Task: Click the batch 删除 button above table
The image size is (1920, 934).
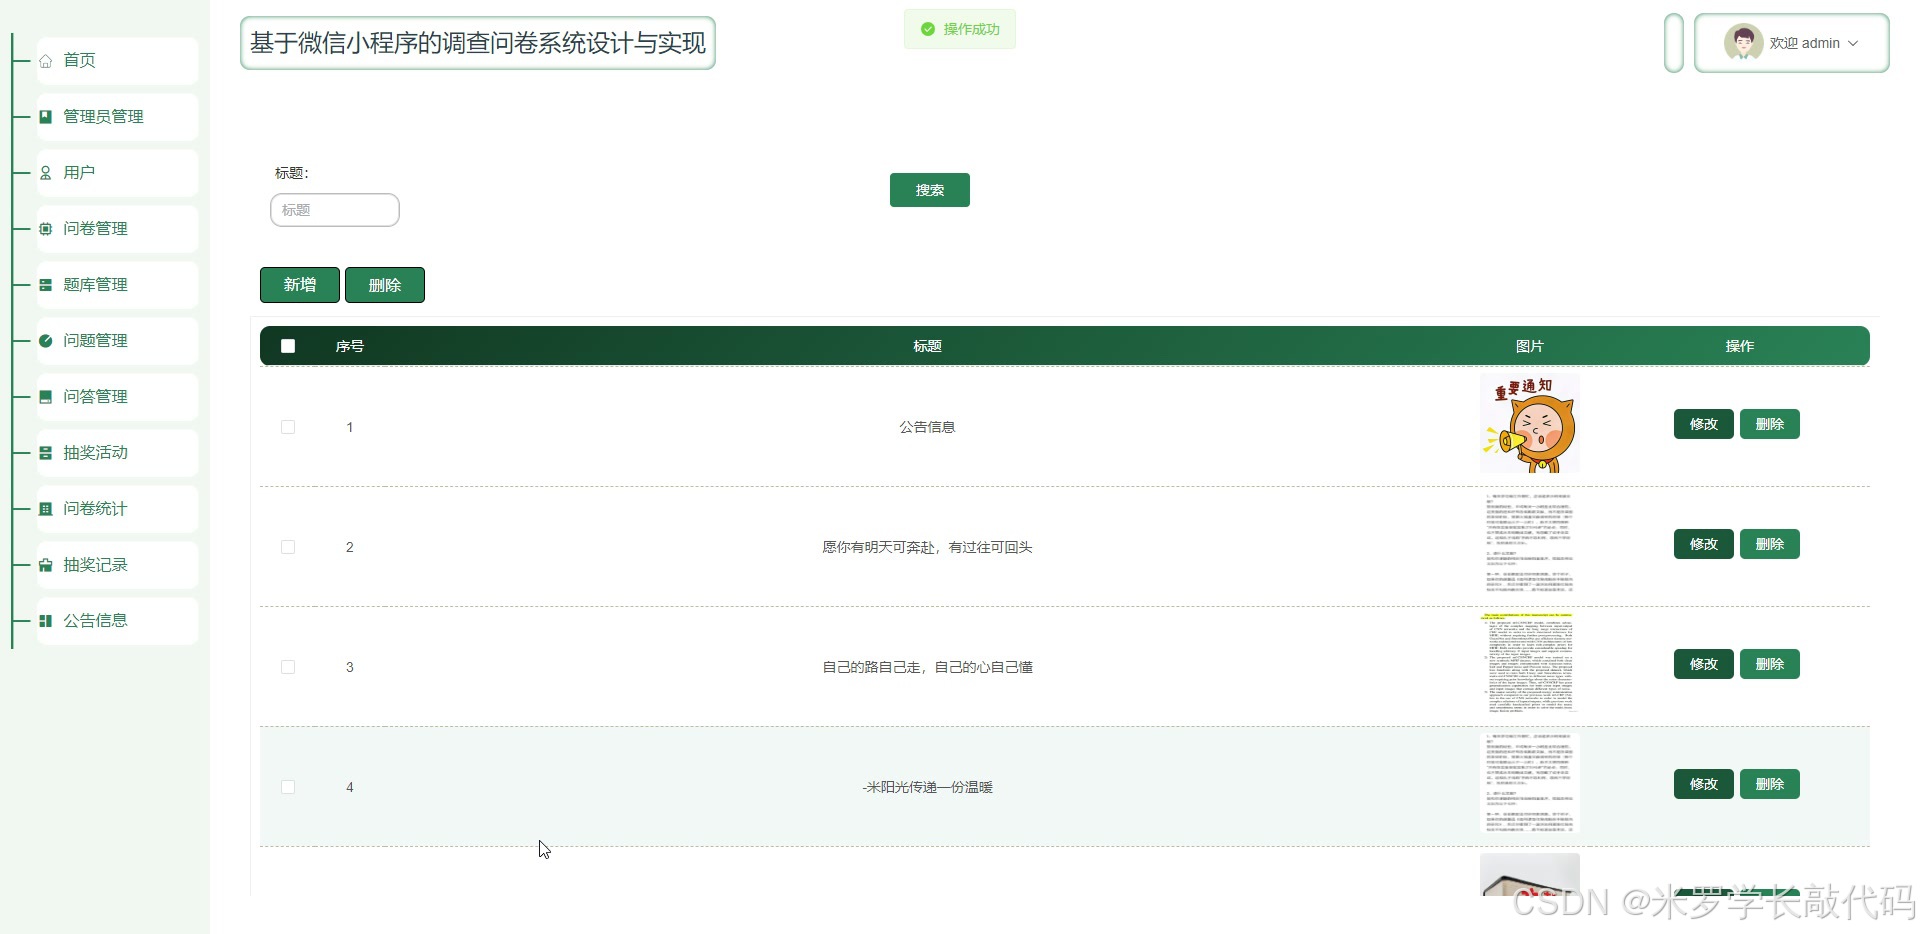Action: coord(385,285)
